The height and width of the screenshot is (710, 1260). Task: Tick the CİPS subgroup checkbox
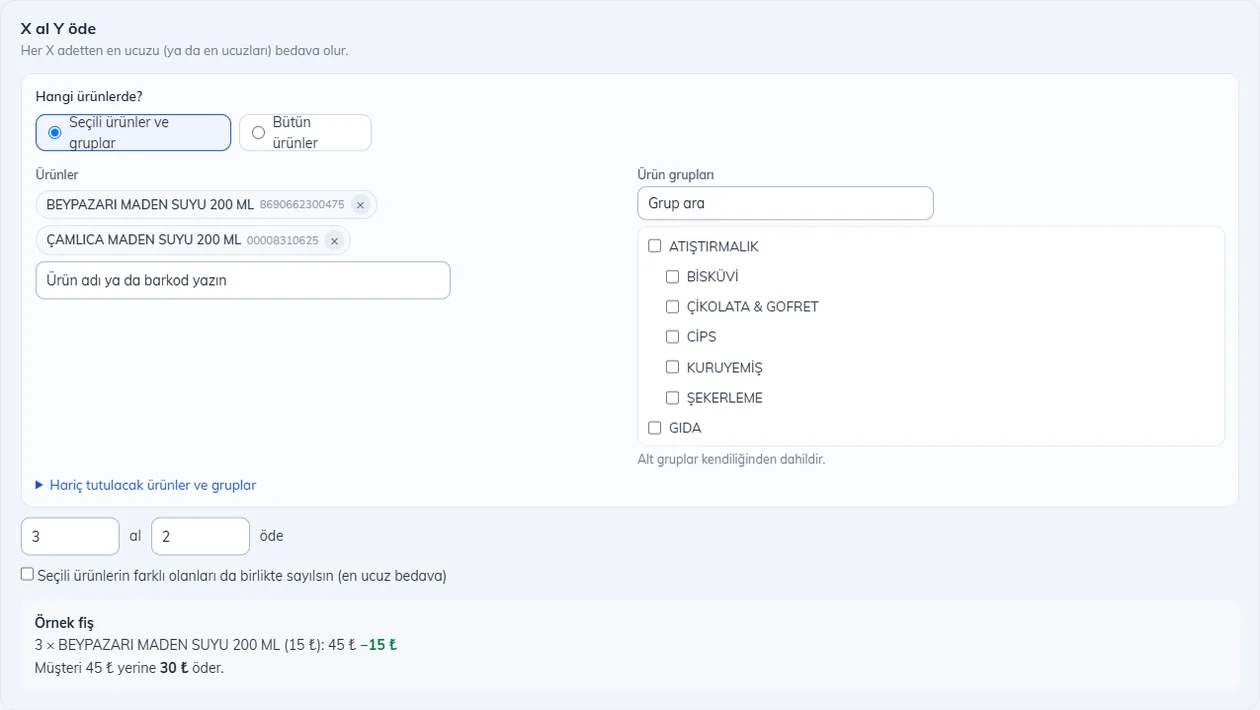pyautogui.click(x=673, y=337)
